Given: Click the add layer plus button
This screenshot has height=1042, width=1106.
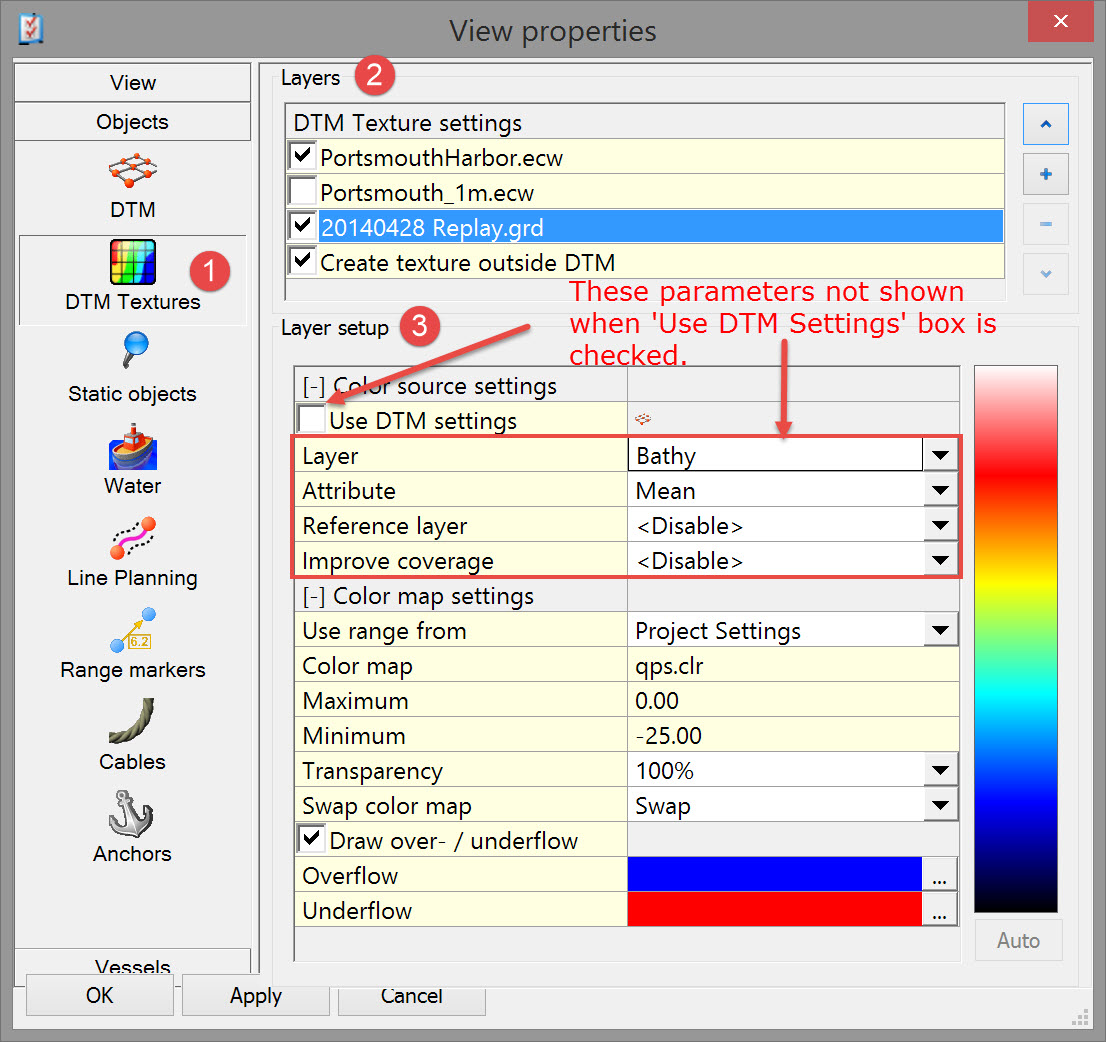Looking at the screenshot, I should (x=1045, y=174).
